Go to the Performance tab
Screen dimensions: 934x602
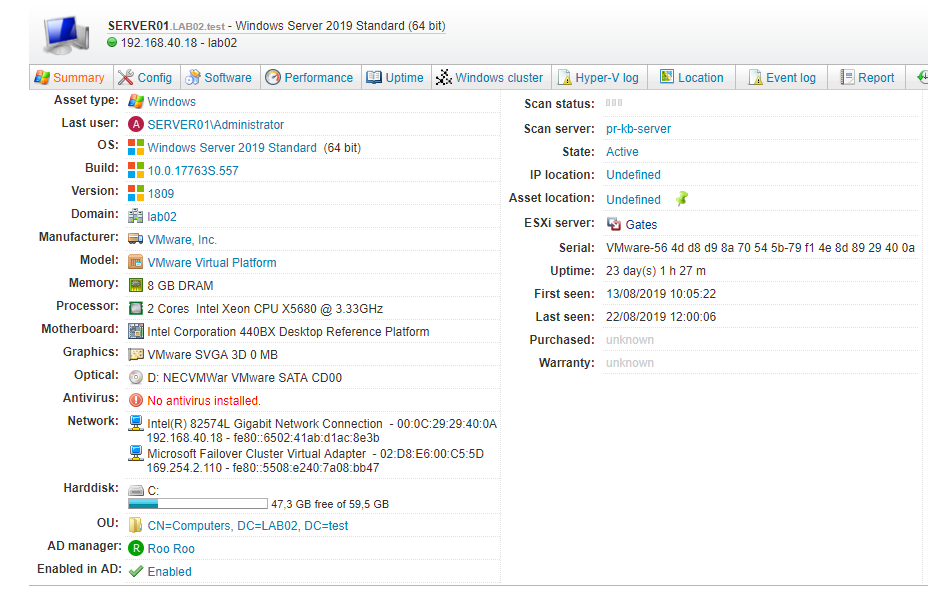pos(310,77)
